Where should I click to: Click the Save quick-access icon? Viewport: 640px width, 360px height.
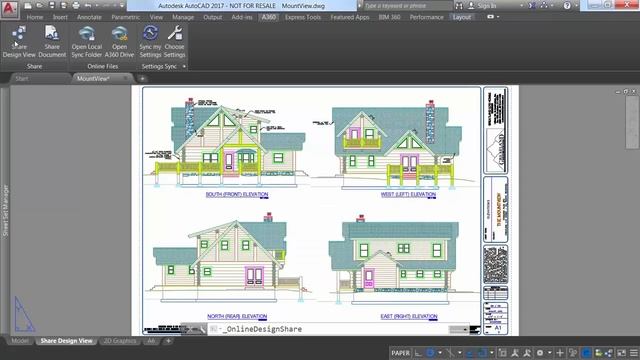coord(52,6)
